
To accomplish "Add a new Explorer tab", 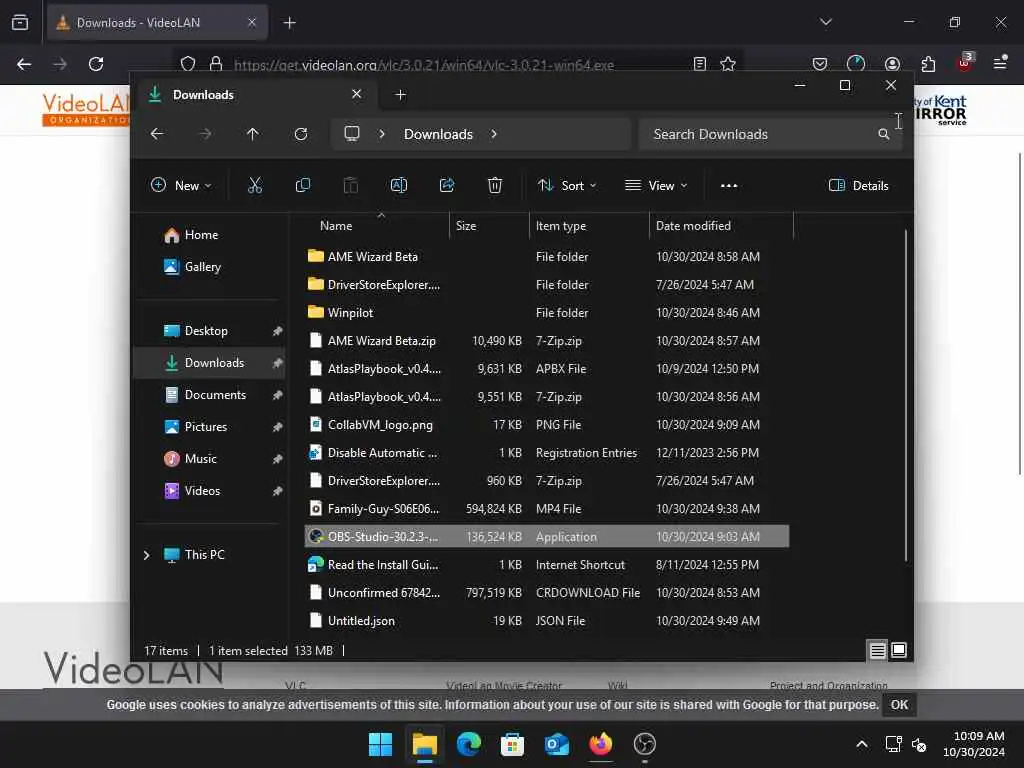I will [400, 95].
